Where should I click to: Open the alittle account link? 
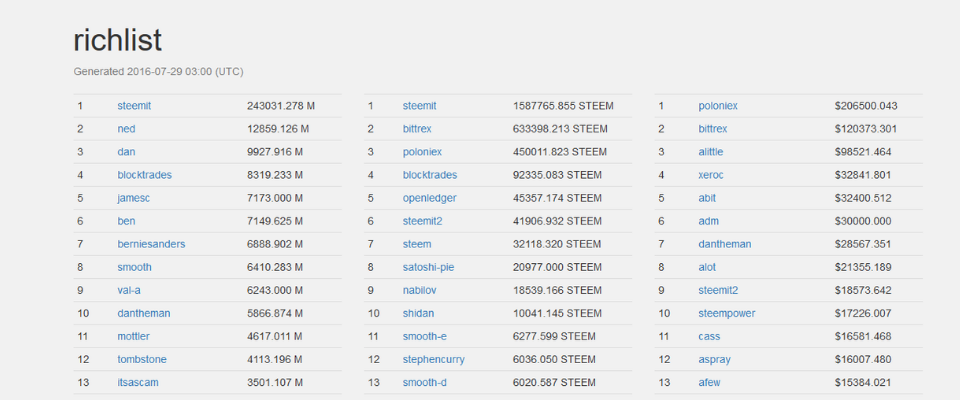coord(711,152)
